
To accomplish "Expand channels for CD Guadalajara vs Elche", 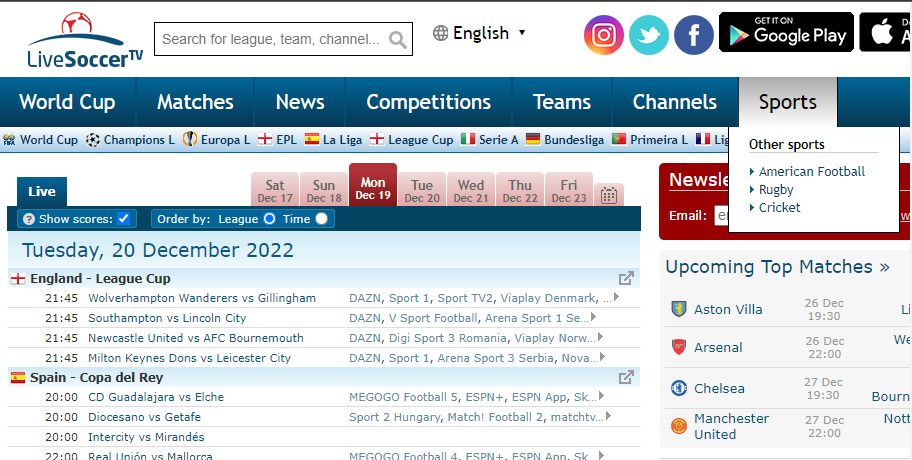I will 601,396.
